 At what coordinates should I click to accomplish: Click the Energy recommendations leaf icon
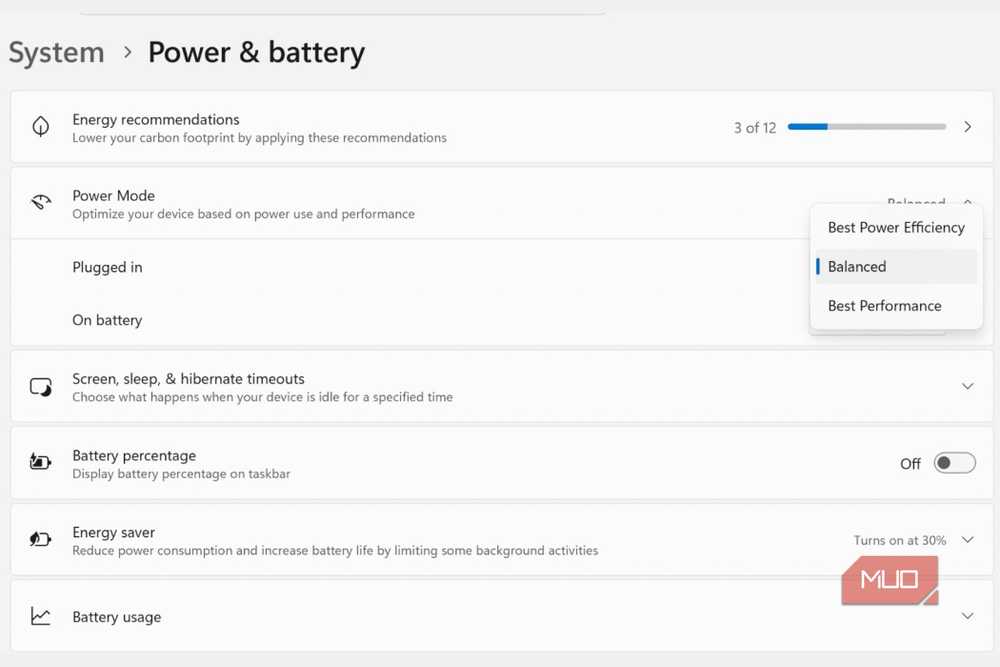[x=41, y=126]
